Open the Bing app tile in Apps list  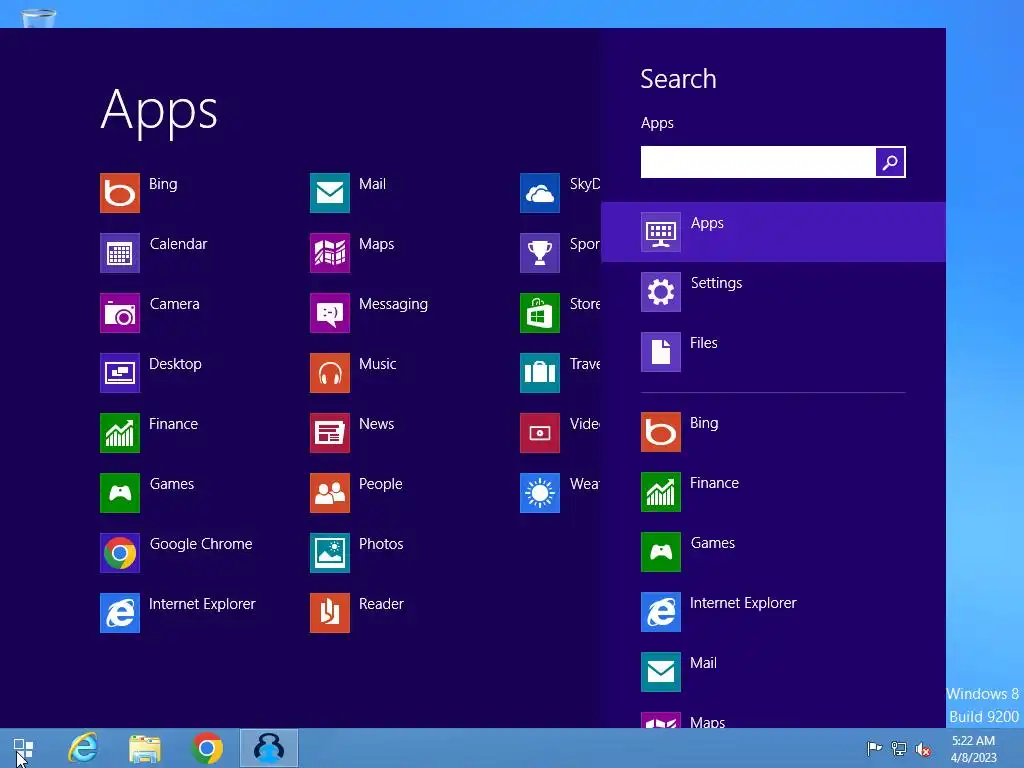(x=120, y=193)
